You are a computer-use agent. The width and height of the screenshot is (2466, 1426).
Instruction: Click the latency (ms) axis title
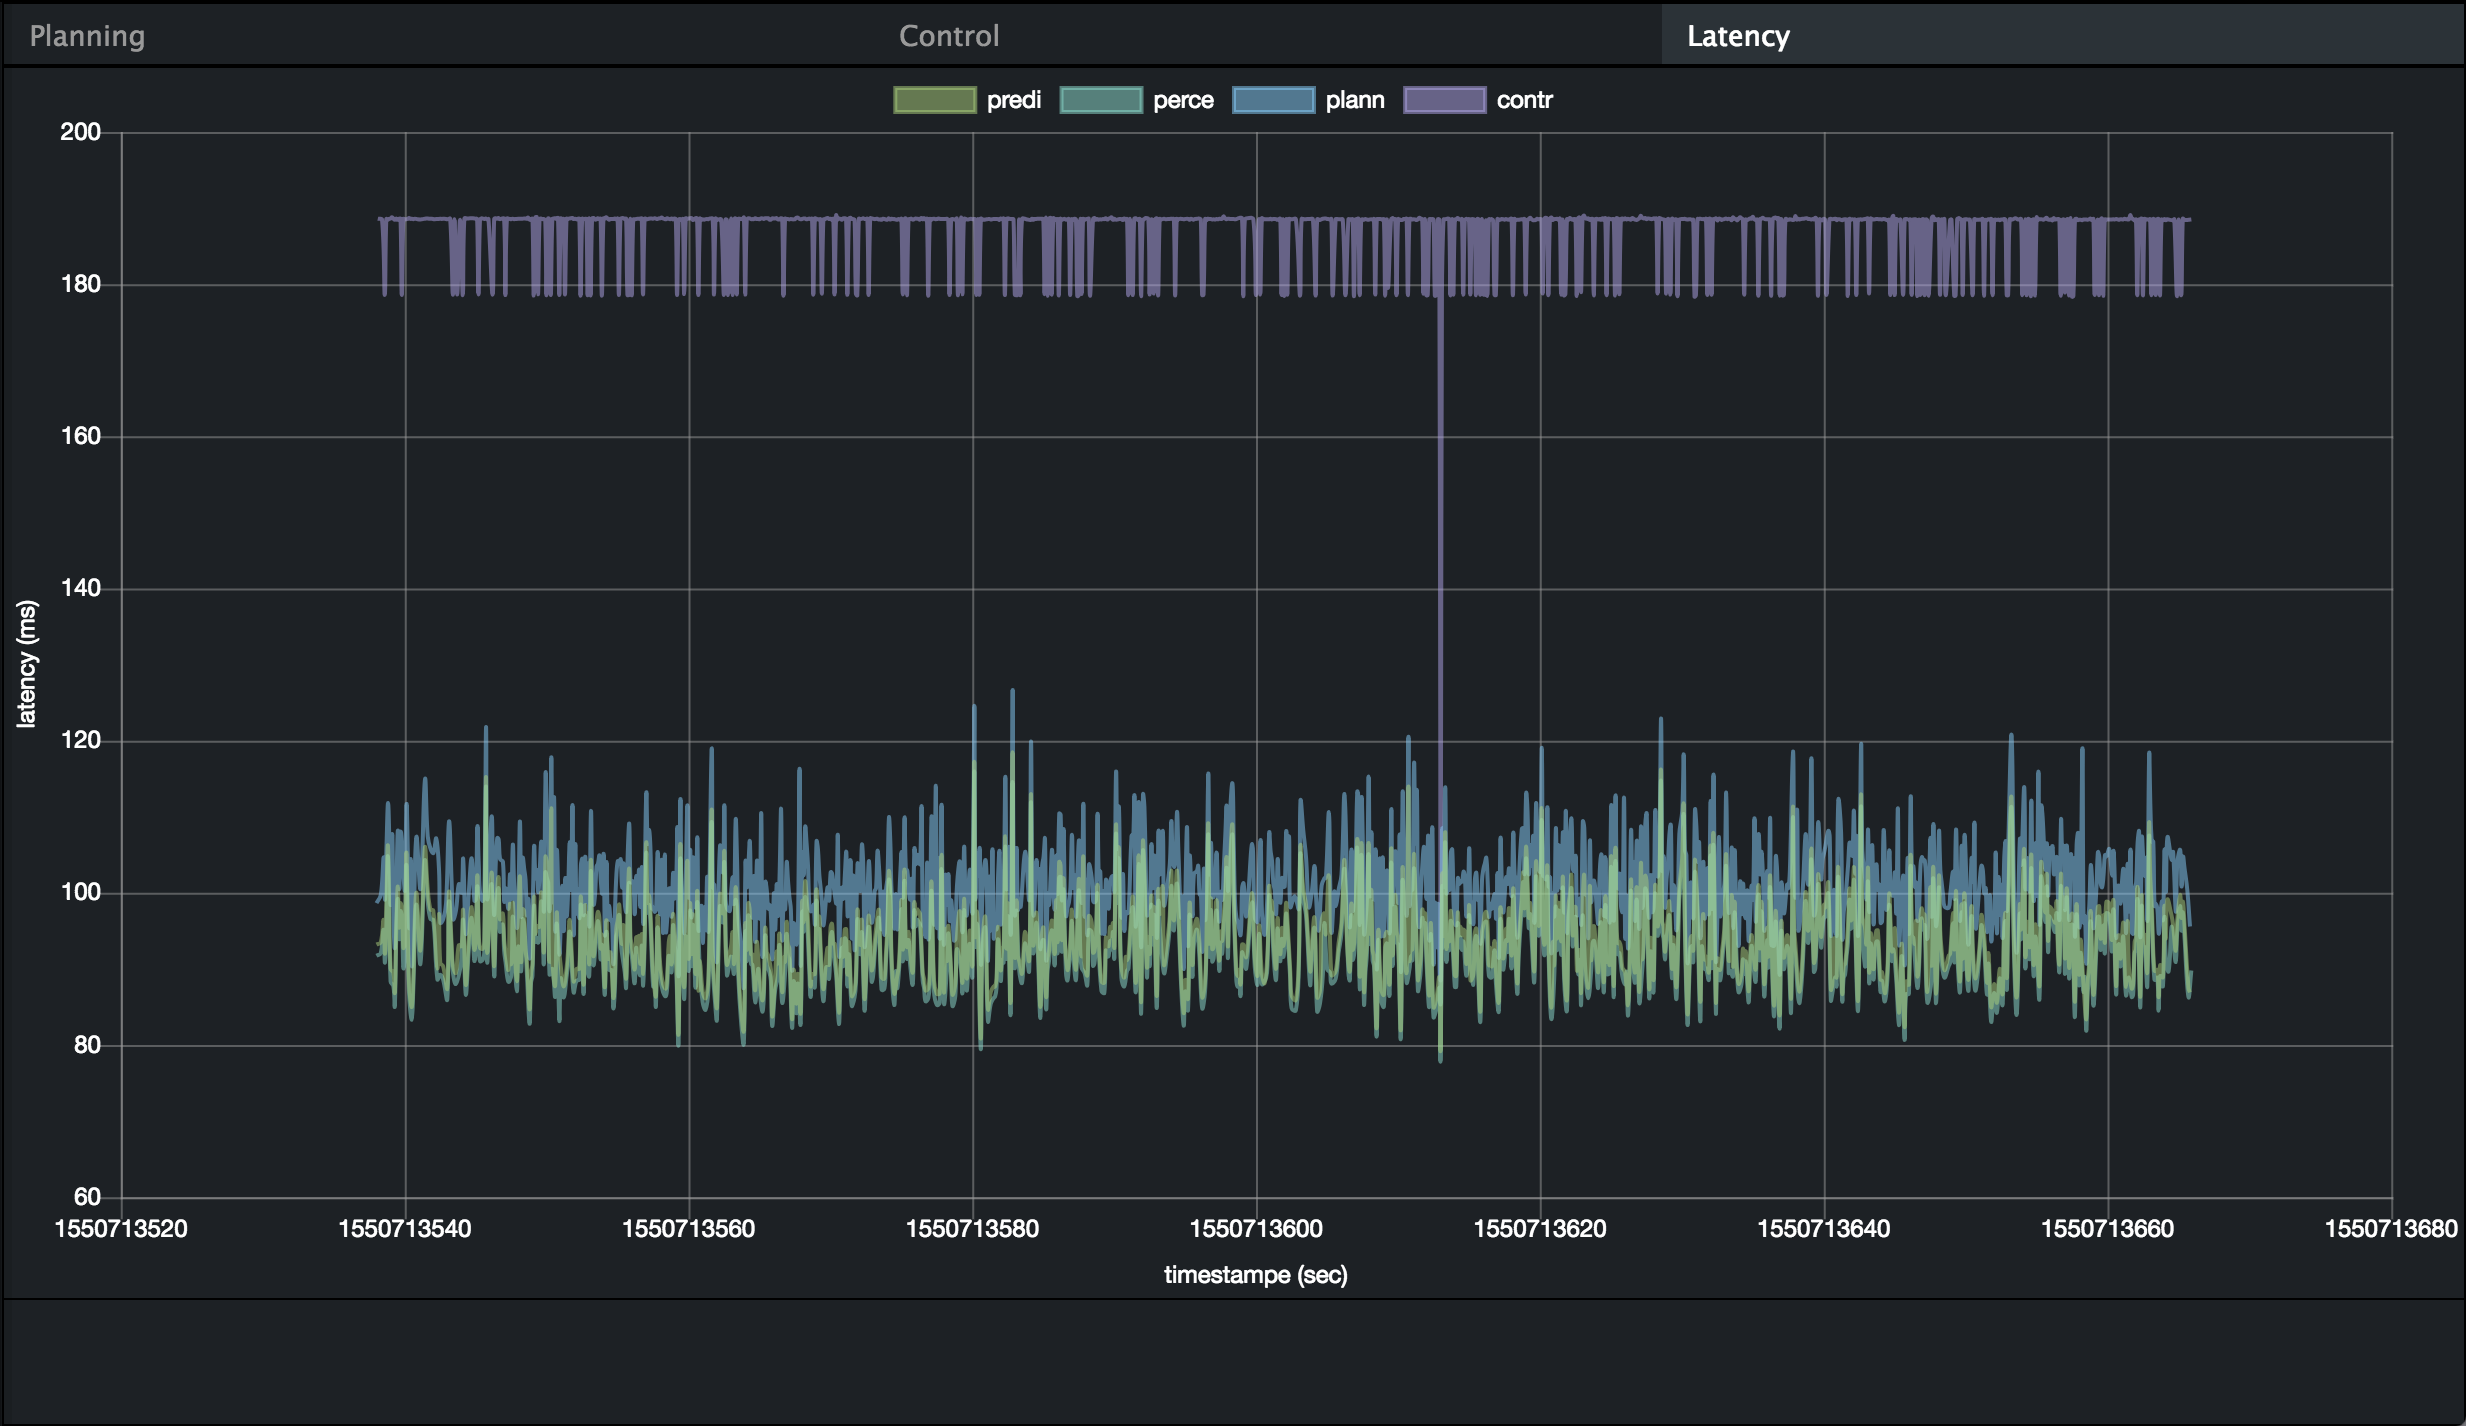point(26,664)
